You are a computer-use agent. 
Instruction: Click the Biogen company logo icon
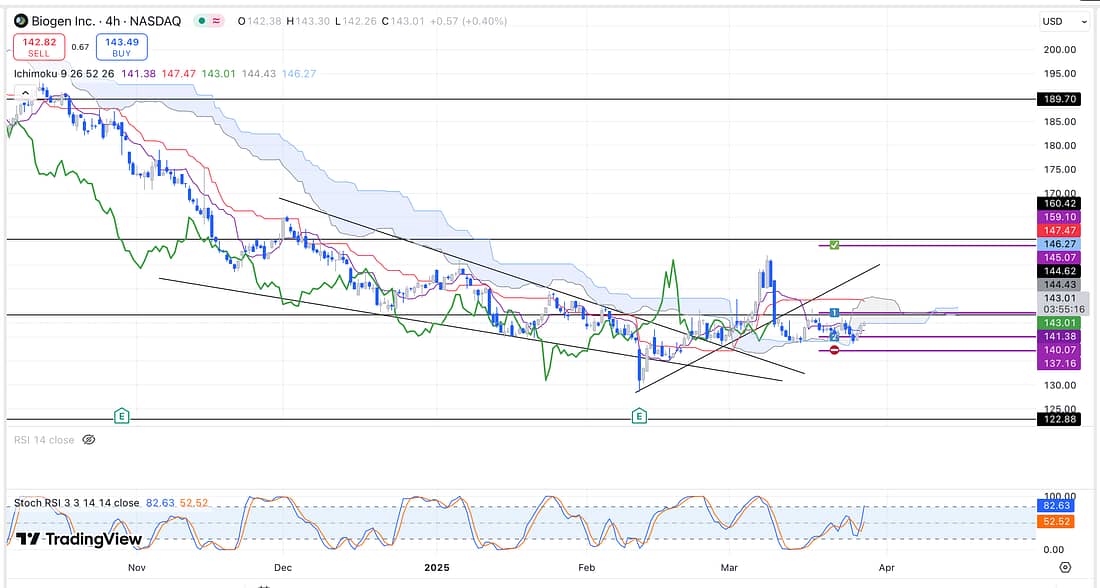pyautogui.click(x=21, y=21)
